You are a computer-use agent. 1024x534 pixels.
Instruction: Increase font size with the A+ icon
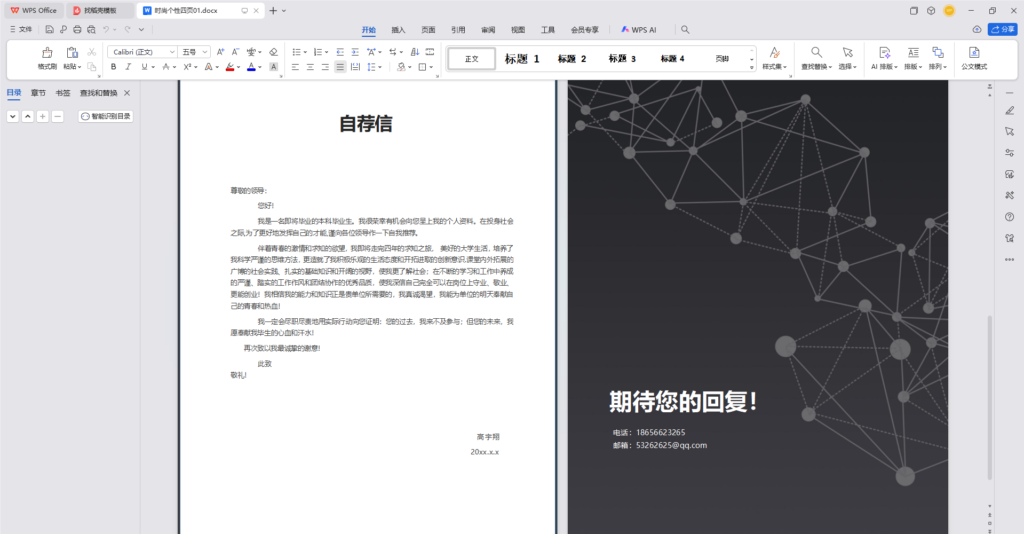click(x=221, y=52)
